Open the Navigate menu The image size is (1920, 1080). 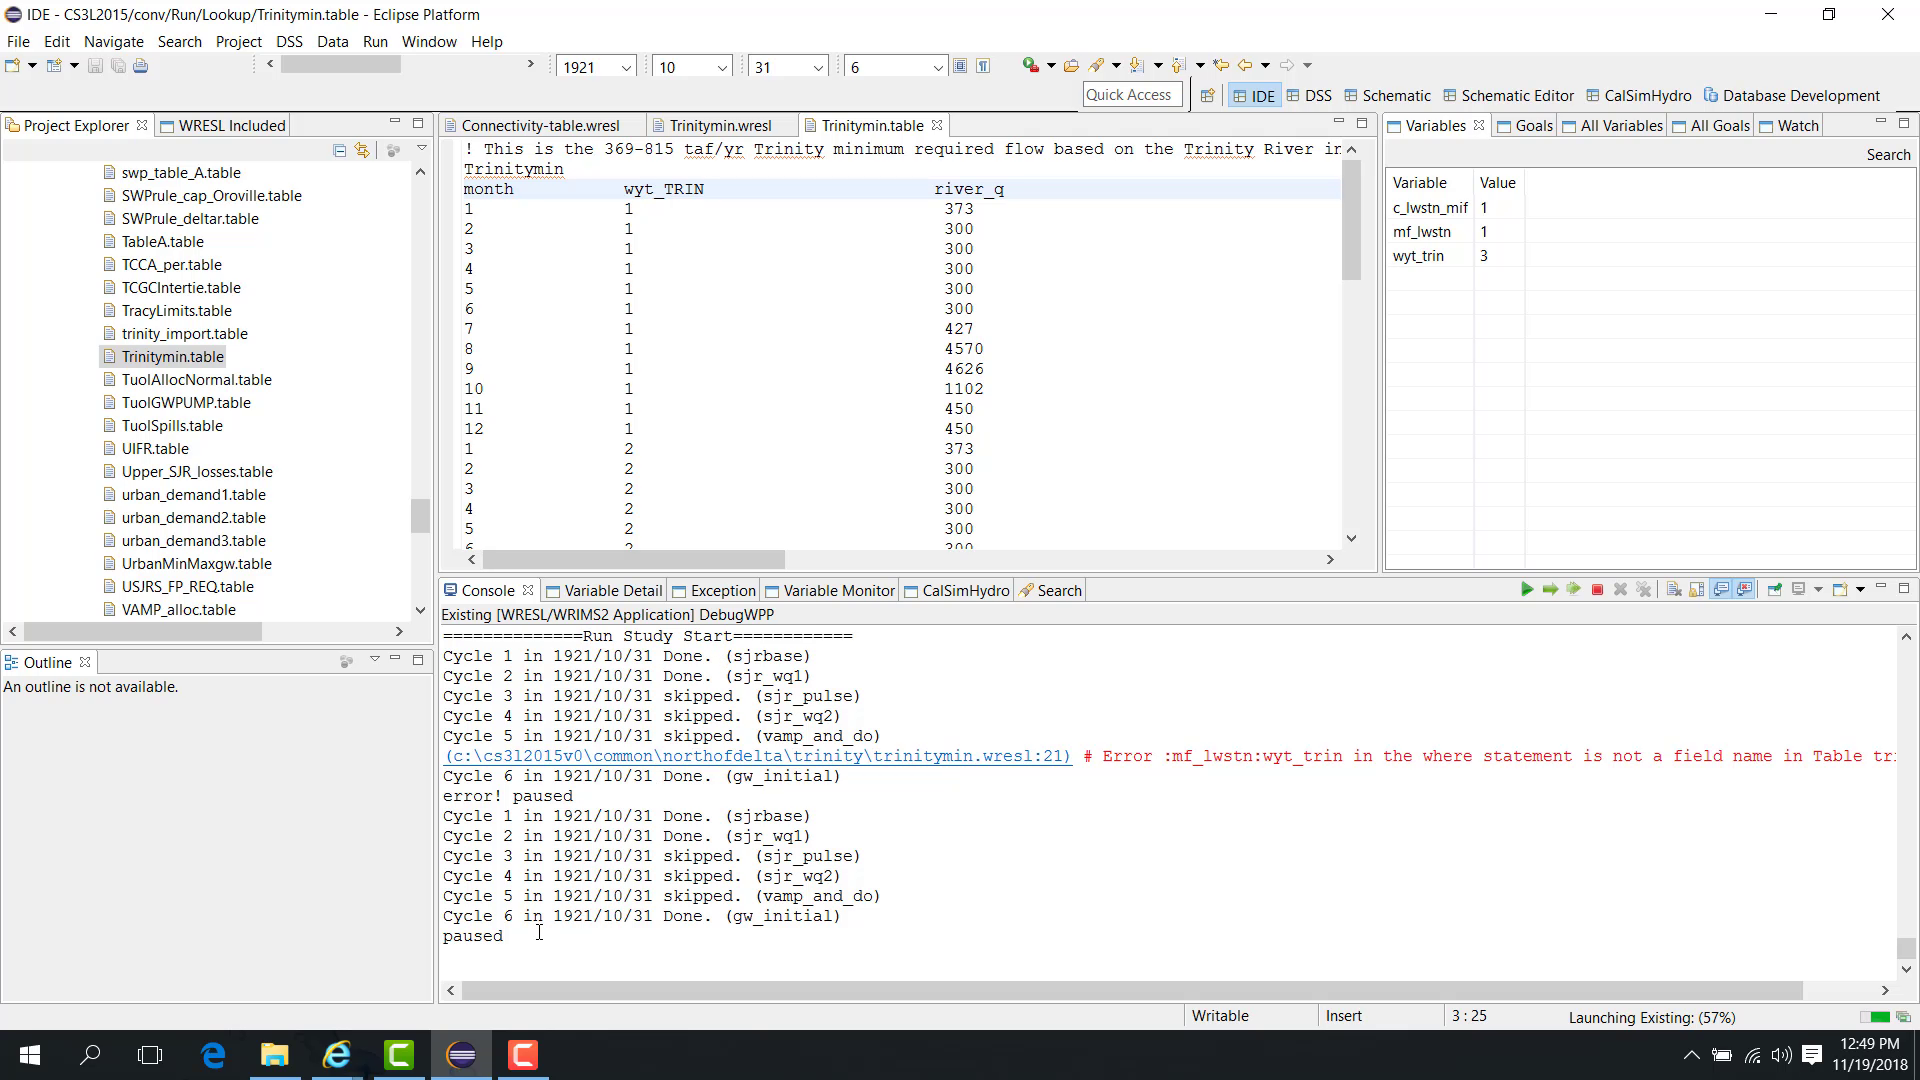point(113,42)
